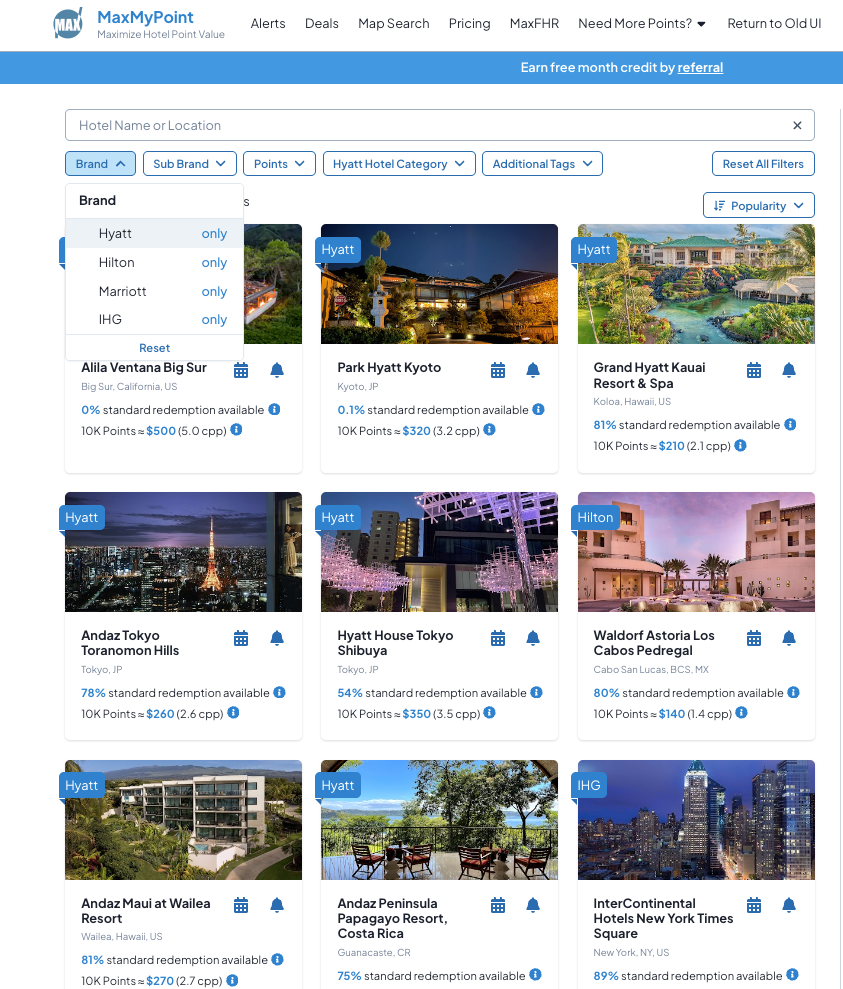Click the Reset All Filters button

762,164
